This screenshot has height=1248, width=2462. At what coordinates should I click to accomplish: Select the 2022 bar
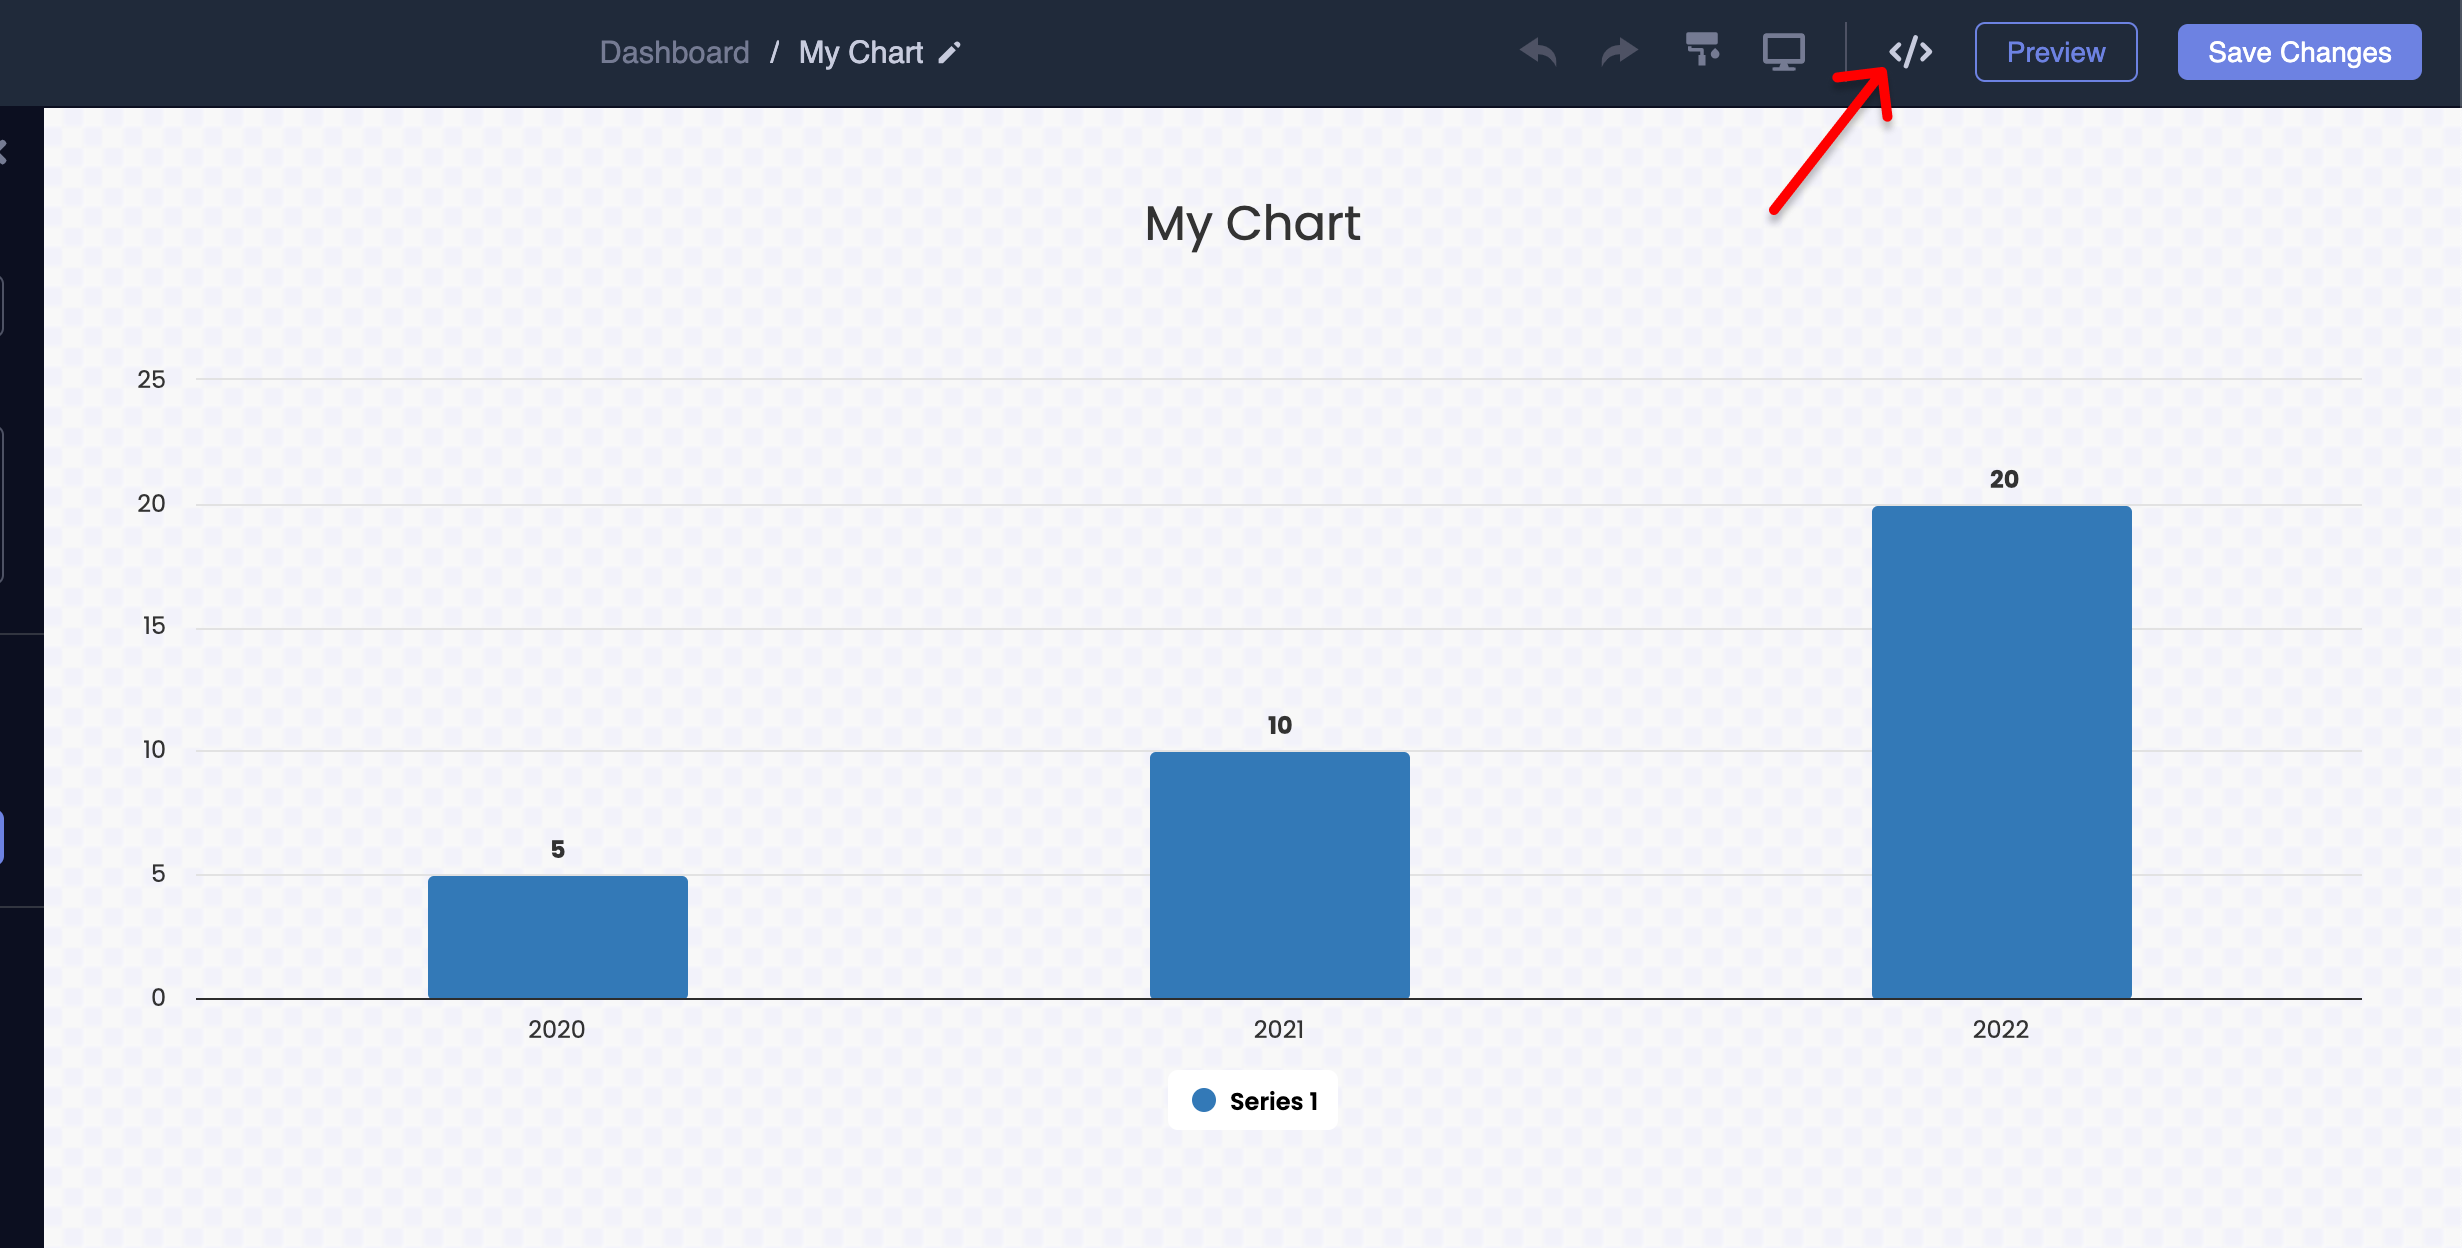tap(2001, 750)
